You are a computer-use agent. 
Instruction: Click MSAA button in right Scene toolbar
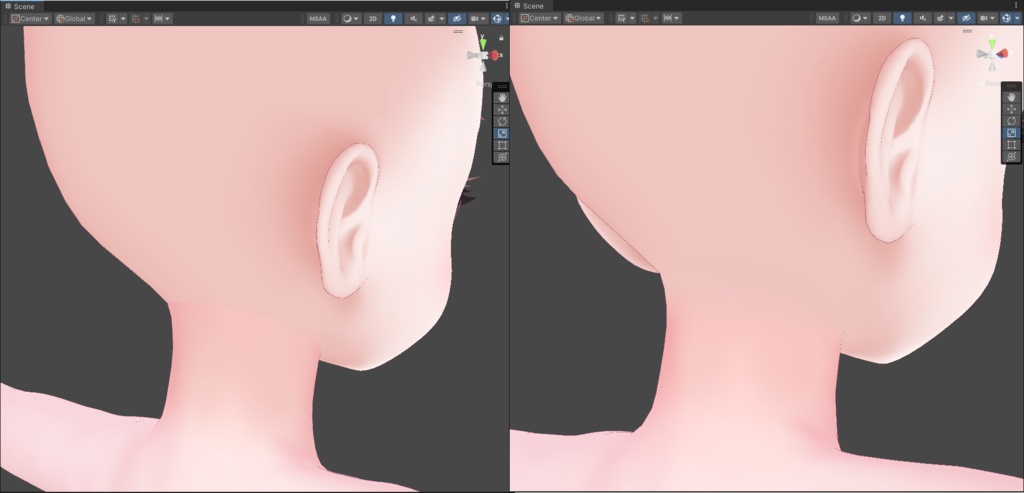827,18
